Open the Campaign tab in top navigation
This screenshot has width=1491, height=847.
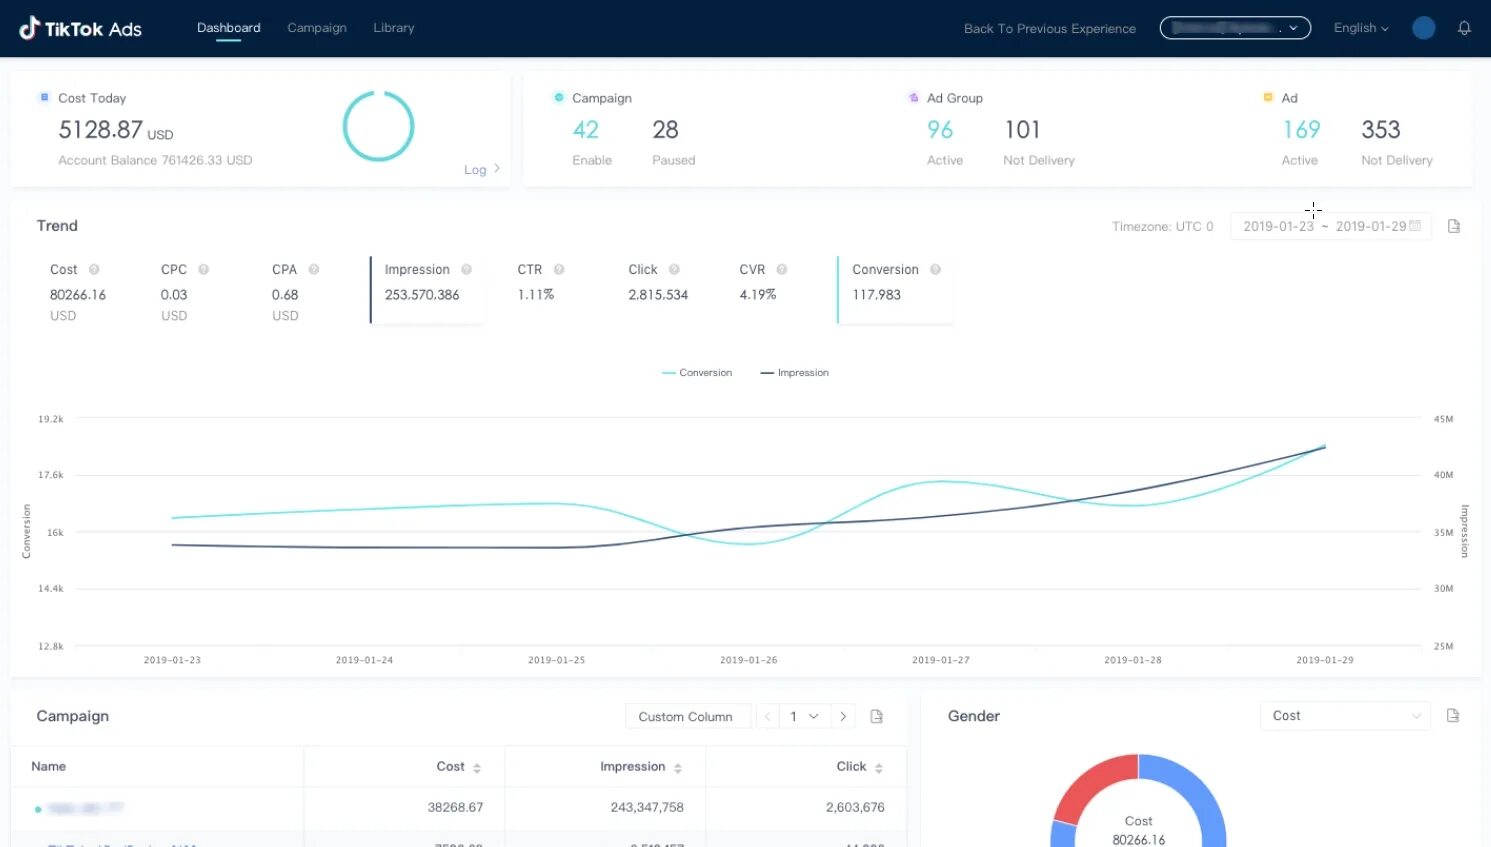pyautogui.click(x=317, y=28)
